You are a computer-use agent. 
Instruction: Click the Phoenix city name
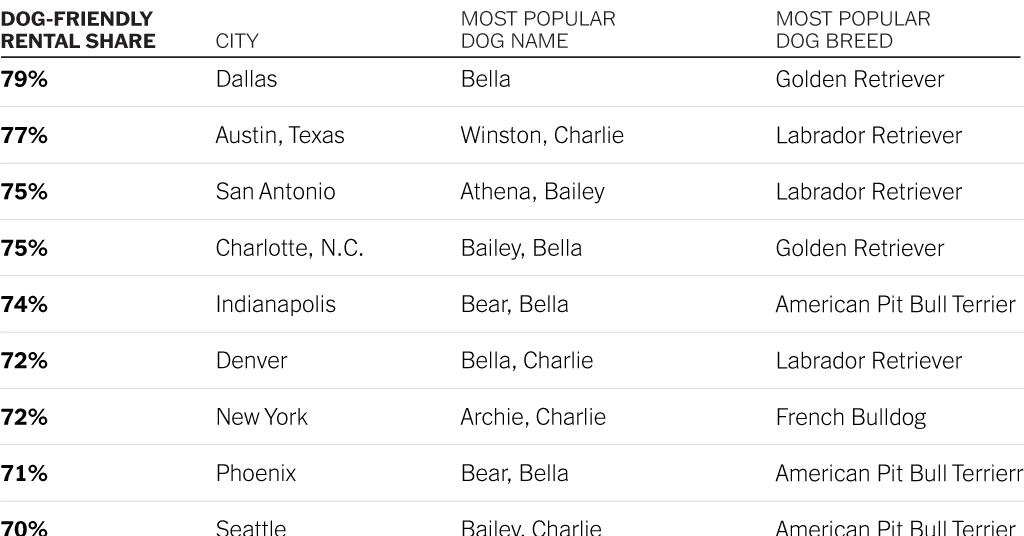[x=256, y=473]
